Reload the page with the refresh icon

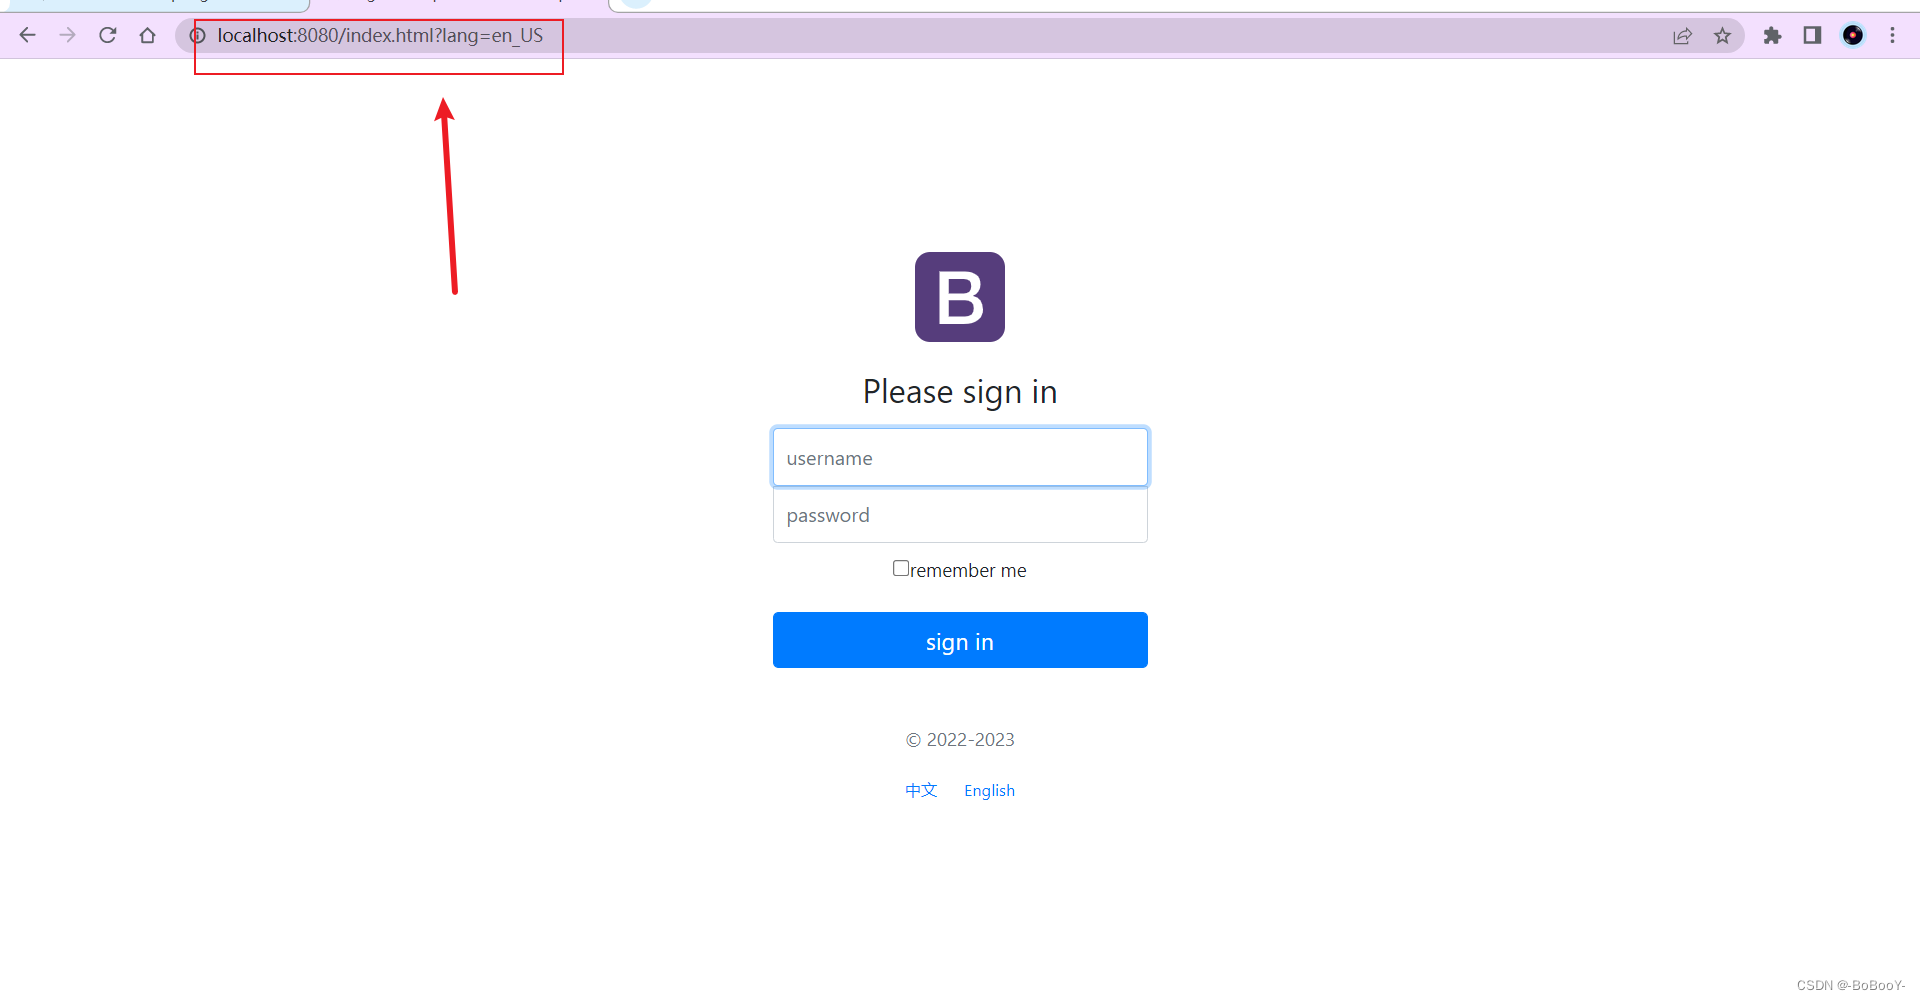click(108, 36)
